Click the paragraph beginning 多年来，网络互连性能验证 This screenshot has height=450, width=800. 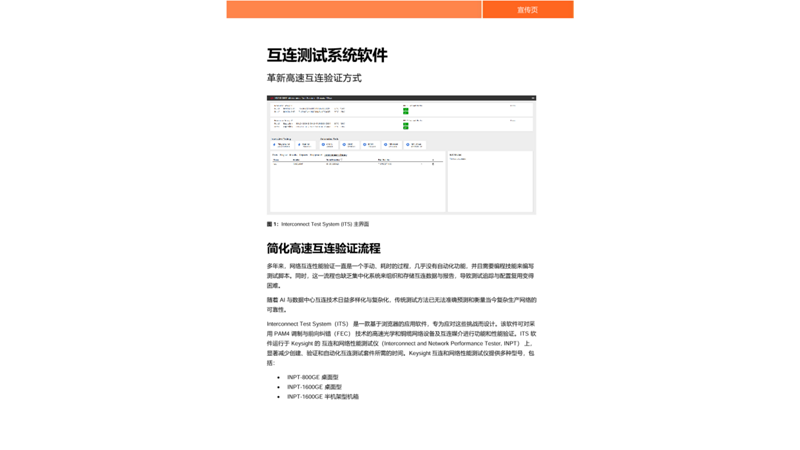pos(401,276)
